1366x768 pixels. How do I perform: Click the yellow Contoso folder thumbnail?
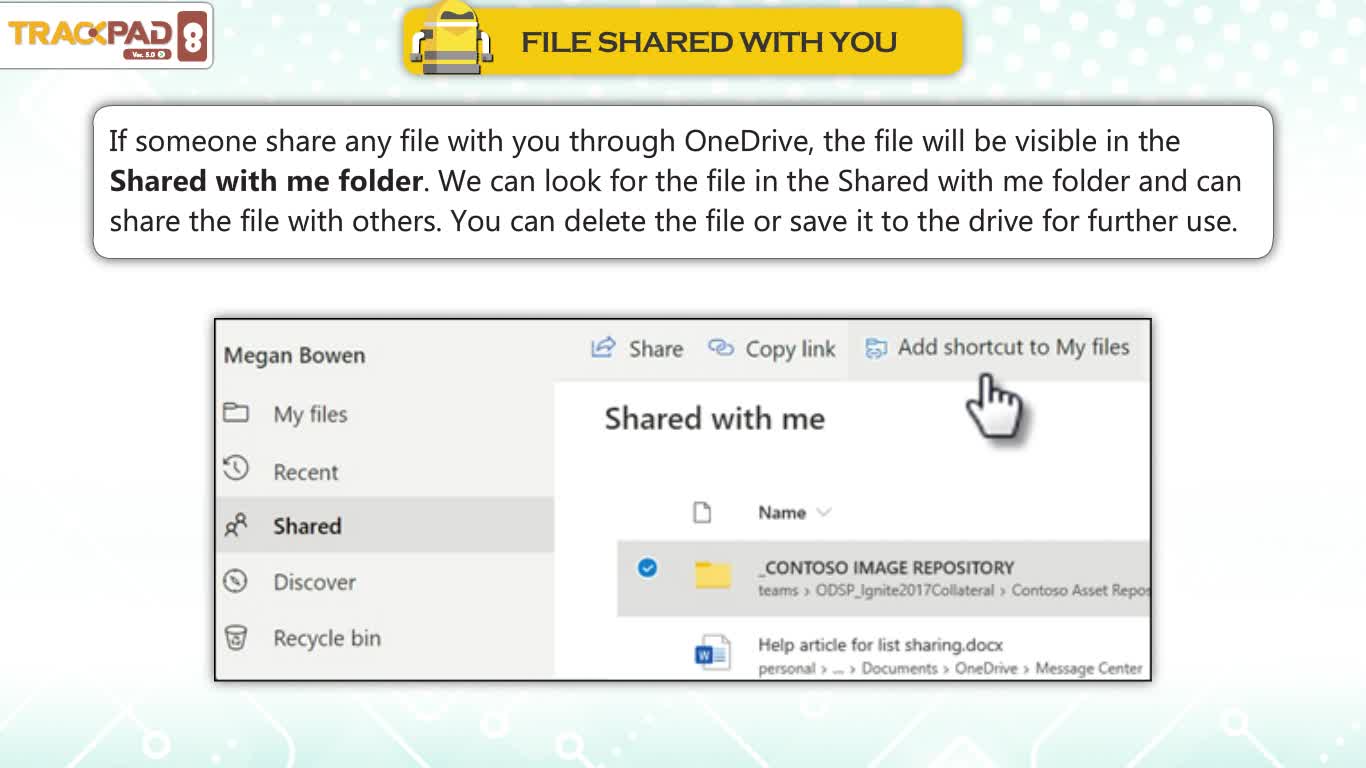point(713,575)
